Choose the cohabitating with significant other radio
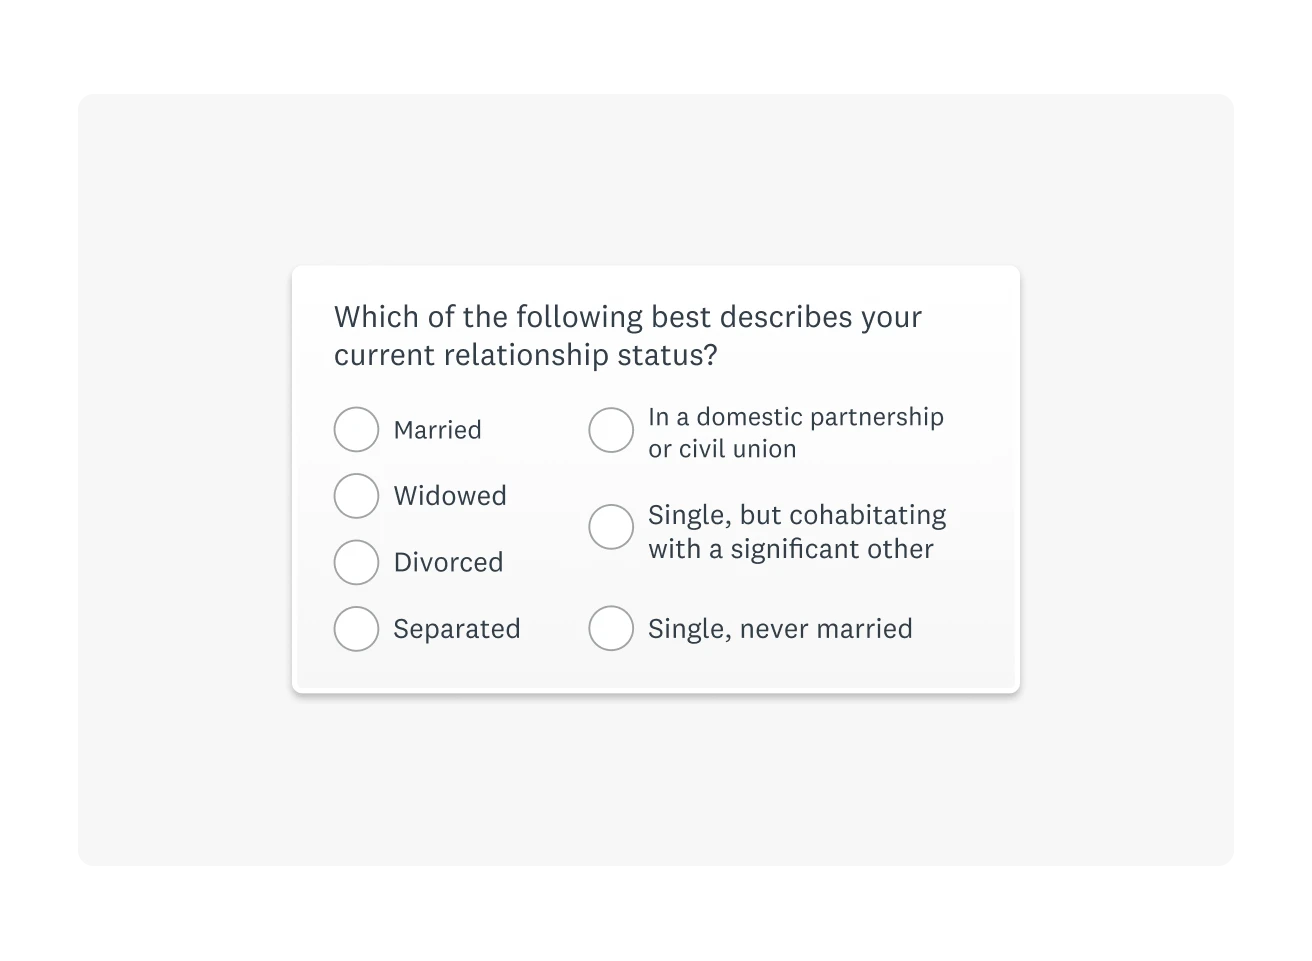Viewport: 1312px width, 961px height. tap(611, 527)
